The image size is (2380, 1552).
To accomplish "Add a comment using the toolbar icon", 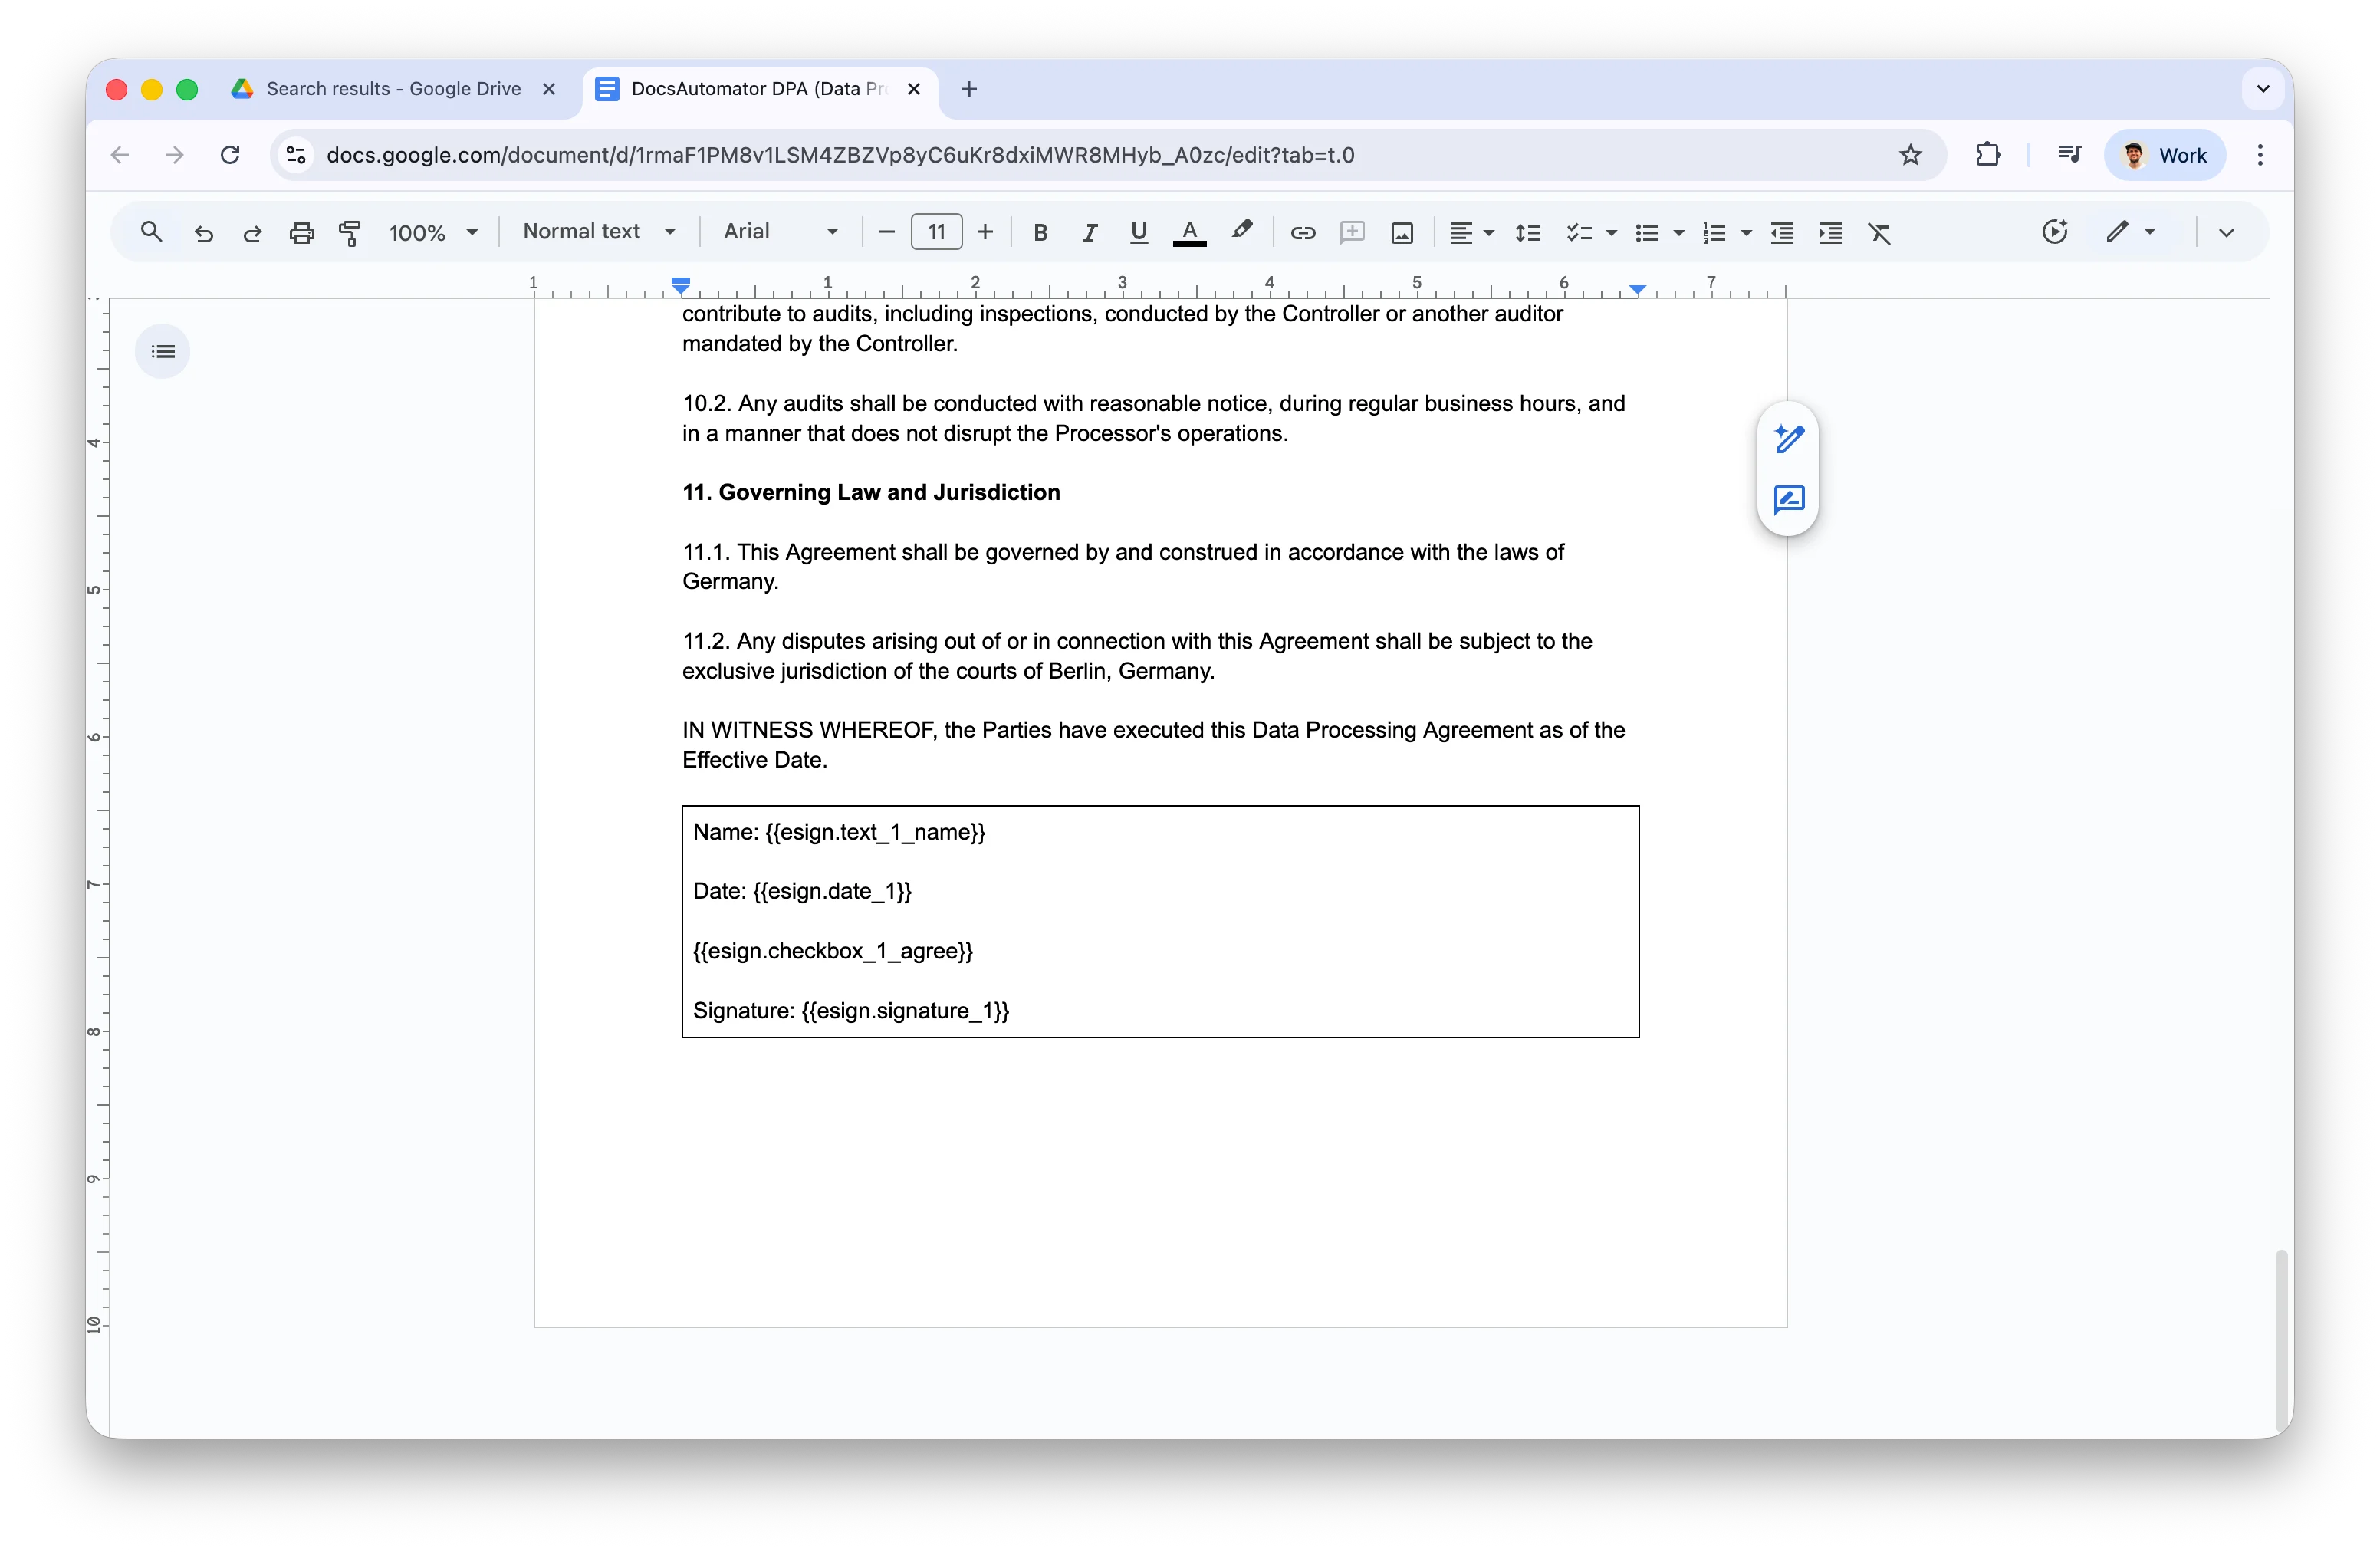I will (1352, 233).
